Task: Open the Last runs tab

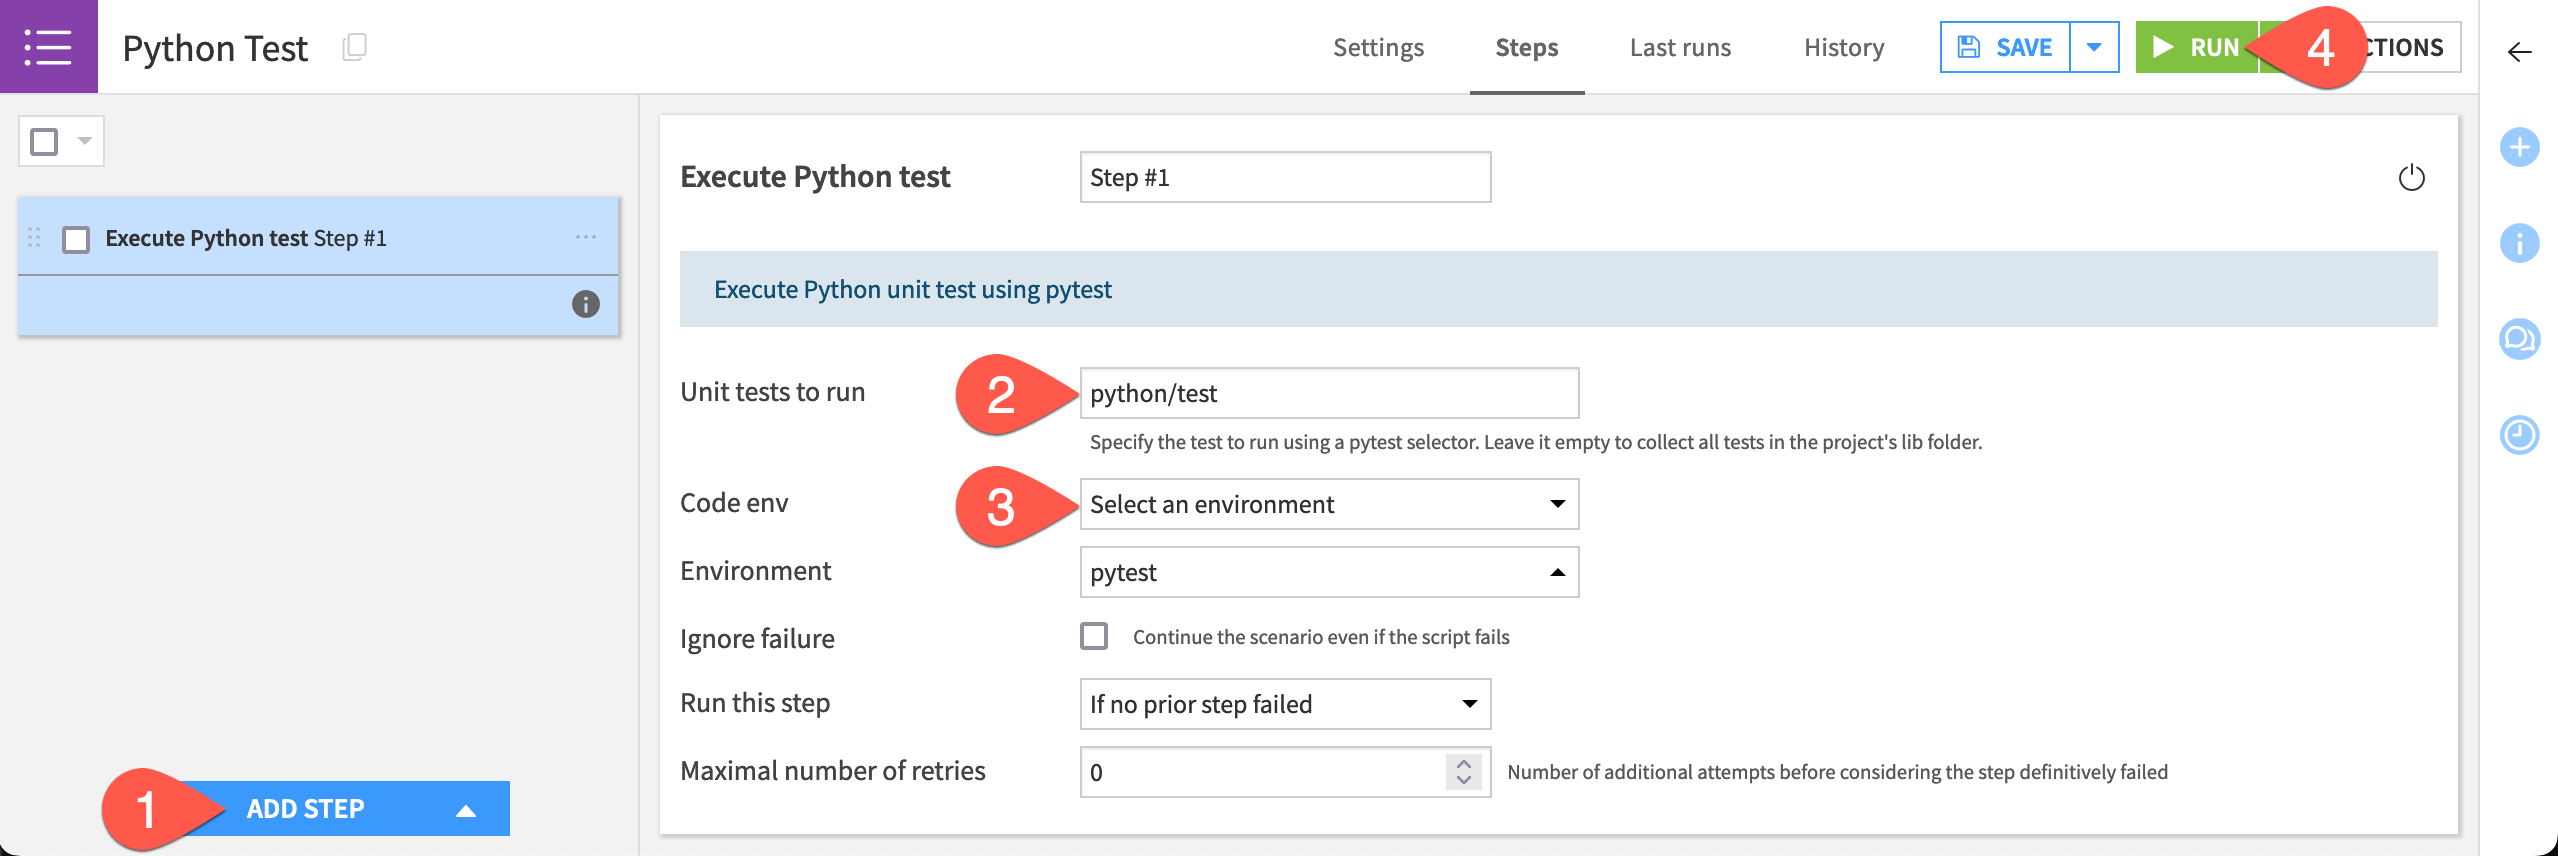Action: (1680, 47)
